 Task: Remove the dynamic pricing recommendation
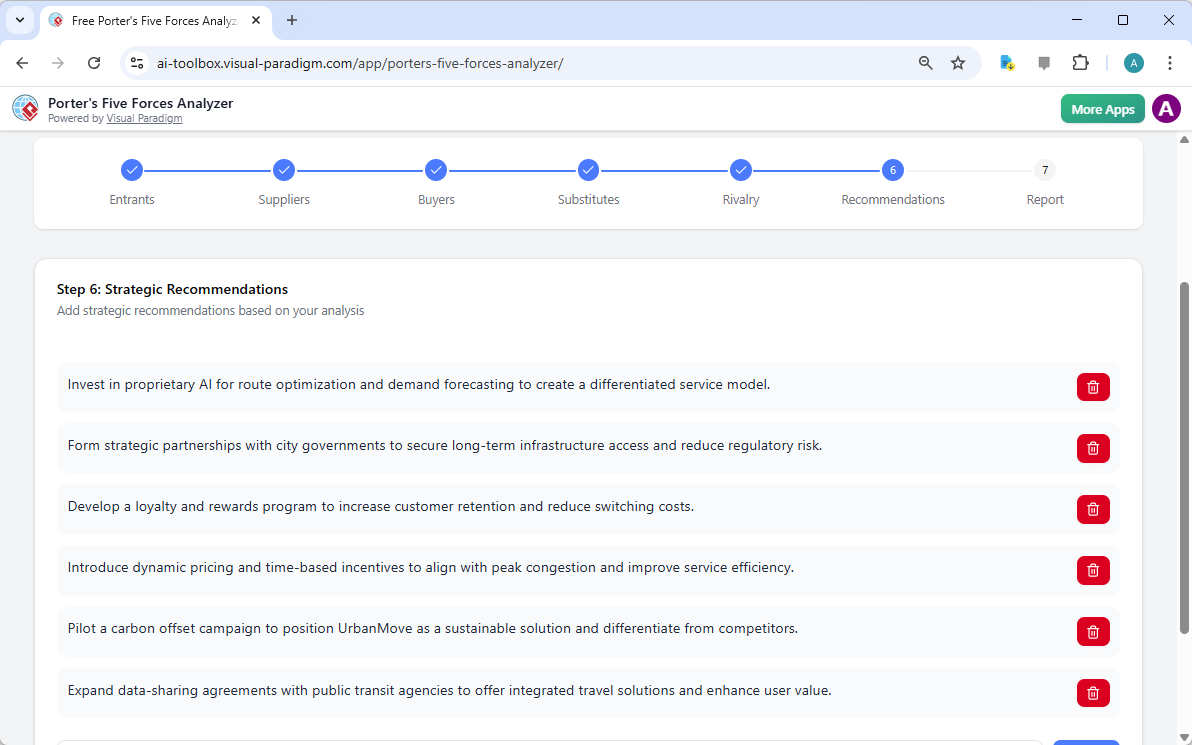coord(1093,570)
